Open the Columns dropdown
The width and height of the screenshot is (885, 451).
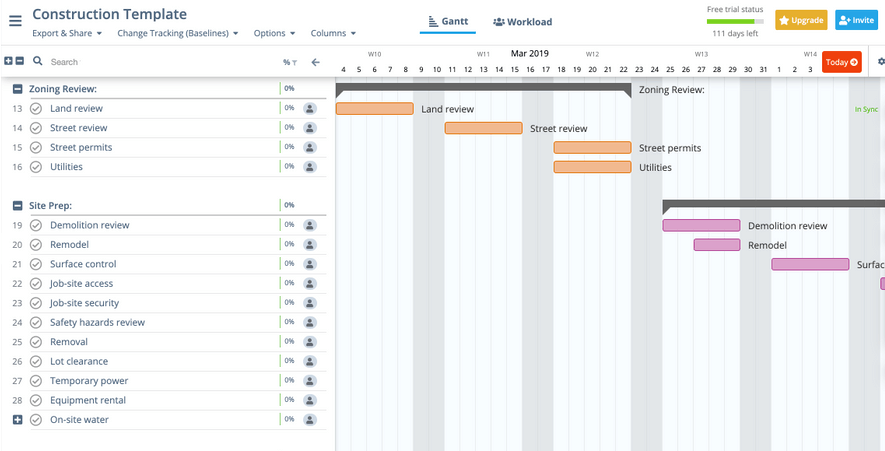[x=333, y=33]
